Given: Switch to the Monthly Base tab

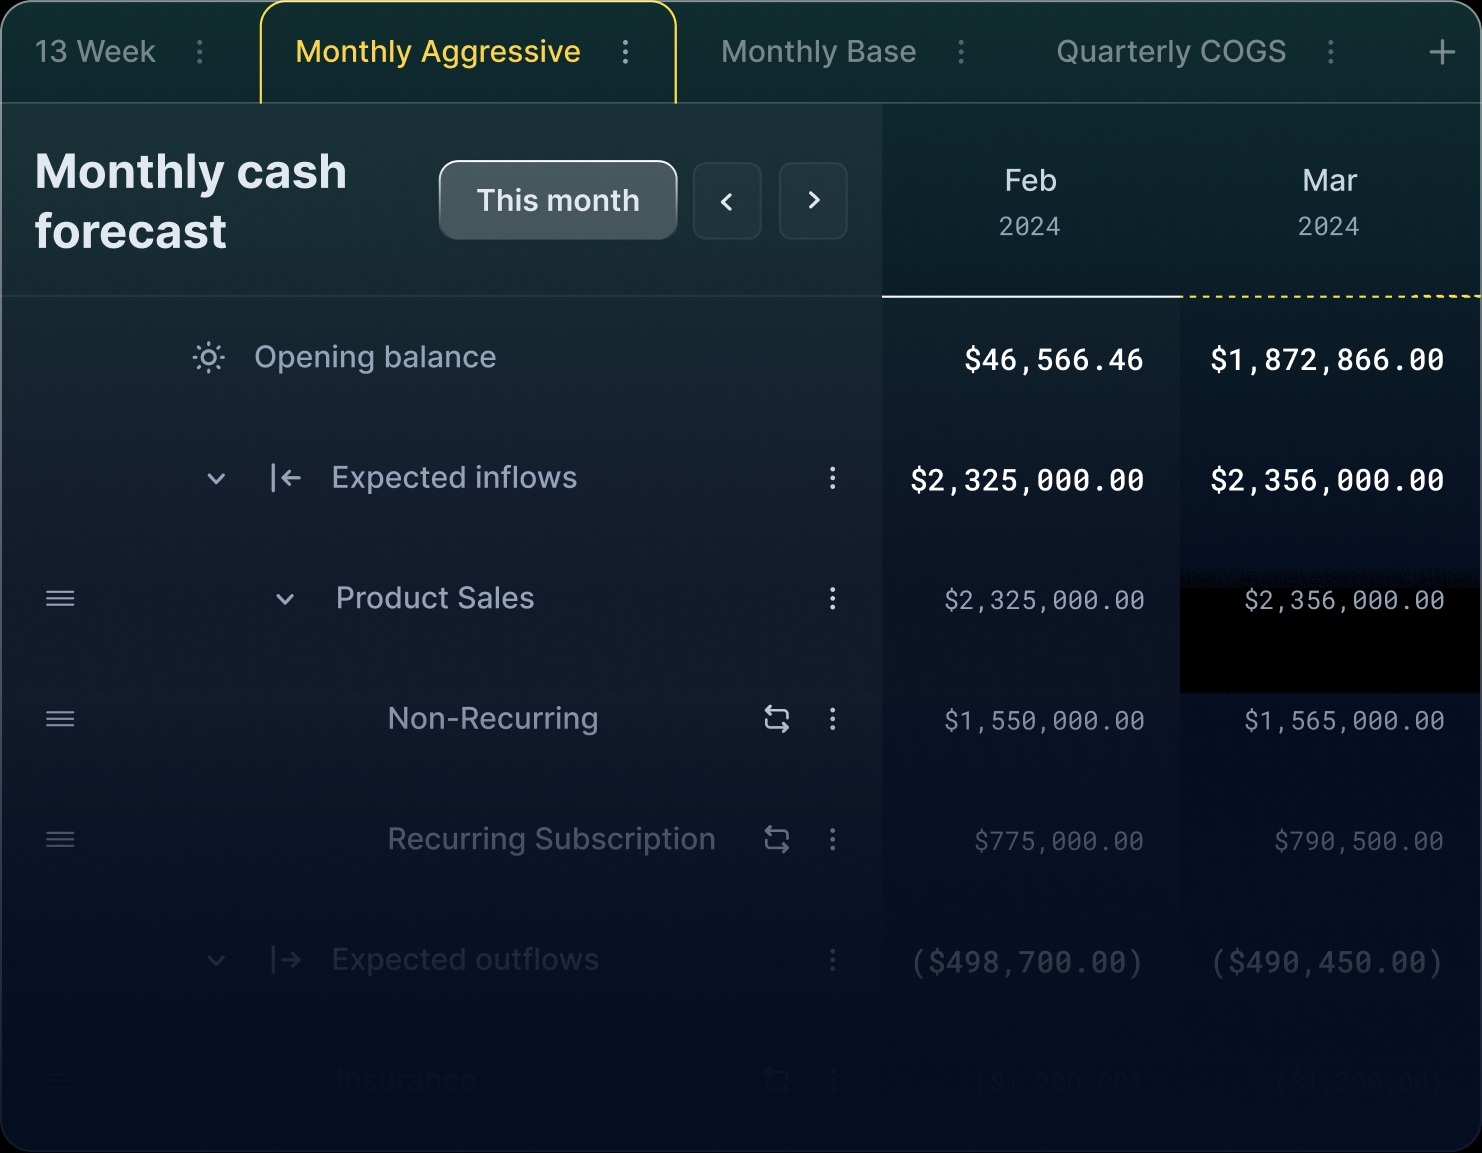Looking at the screenshot, I should [818, 52].
